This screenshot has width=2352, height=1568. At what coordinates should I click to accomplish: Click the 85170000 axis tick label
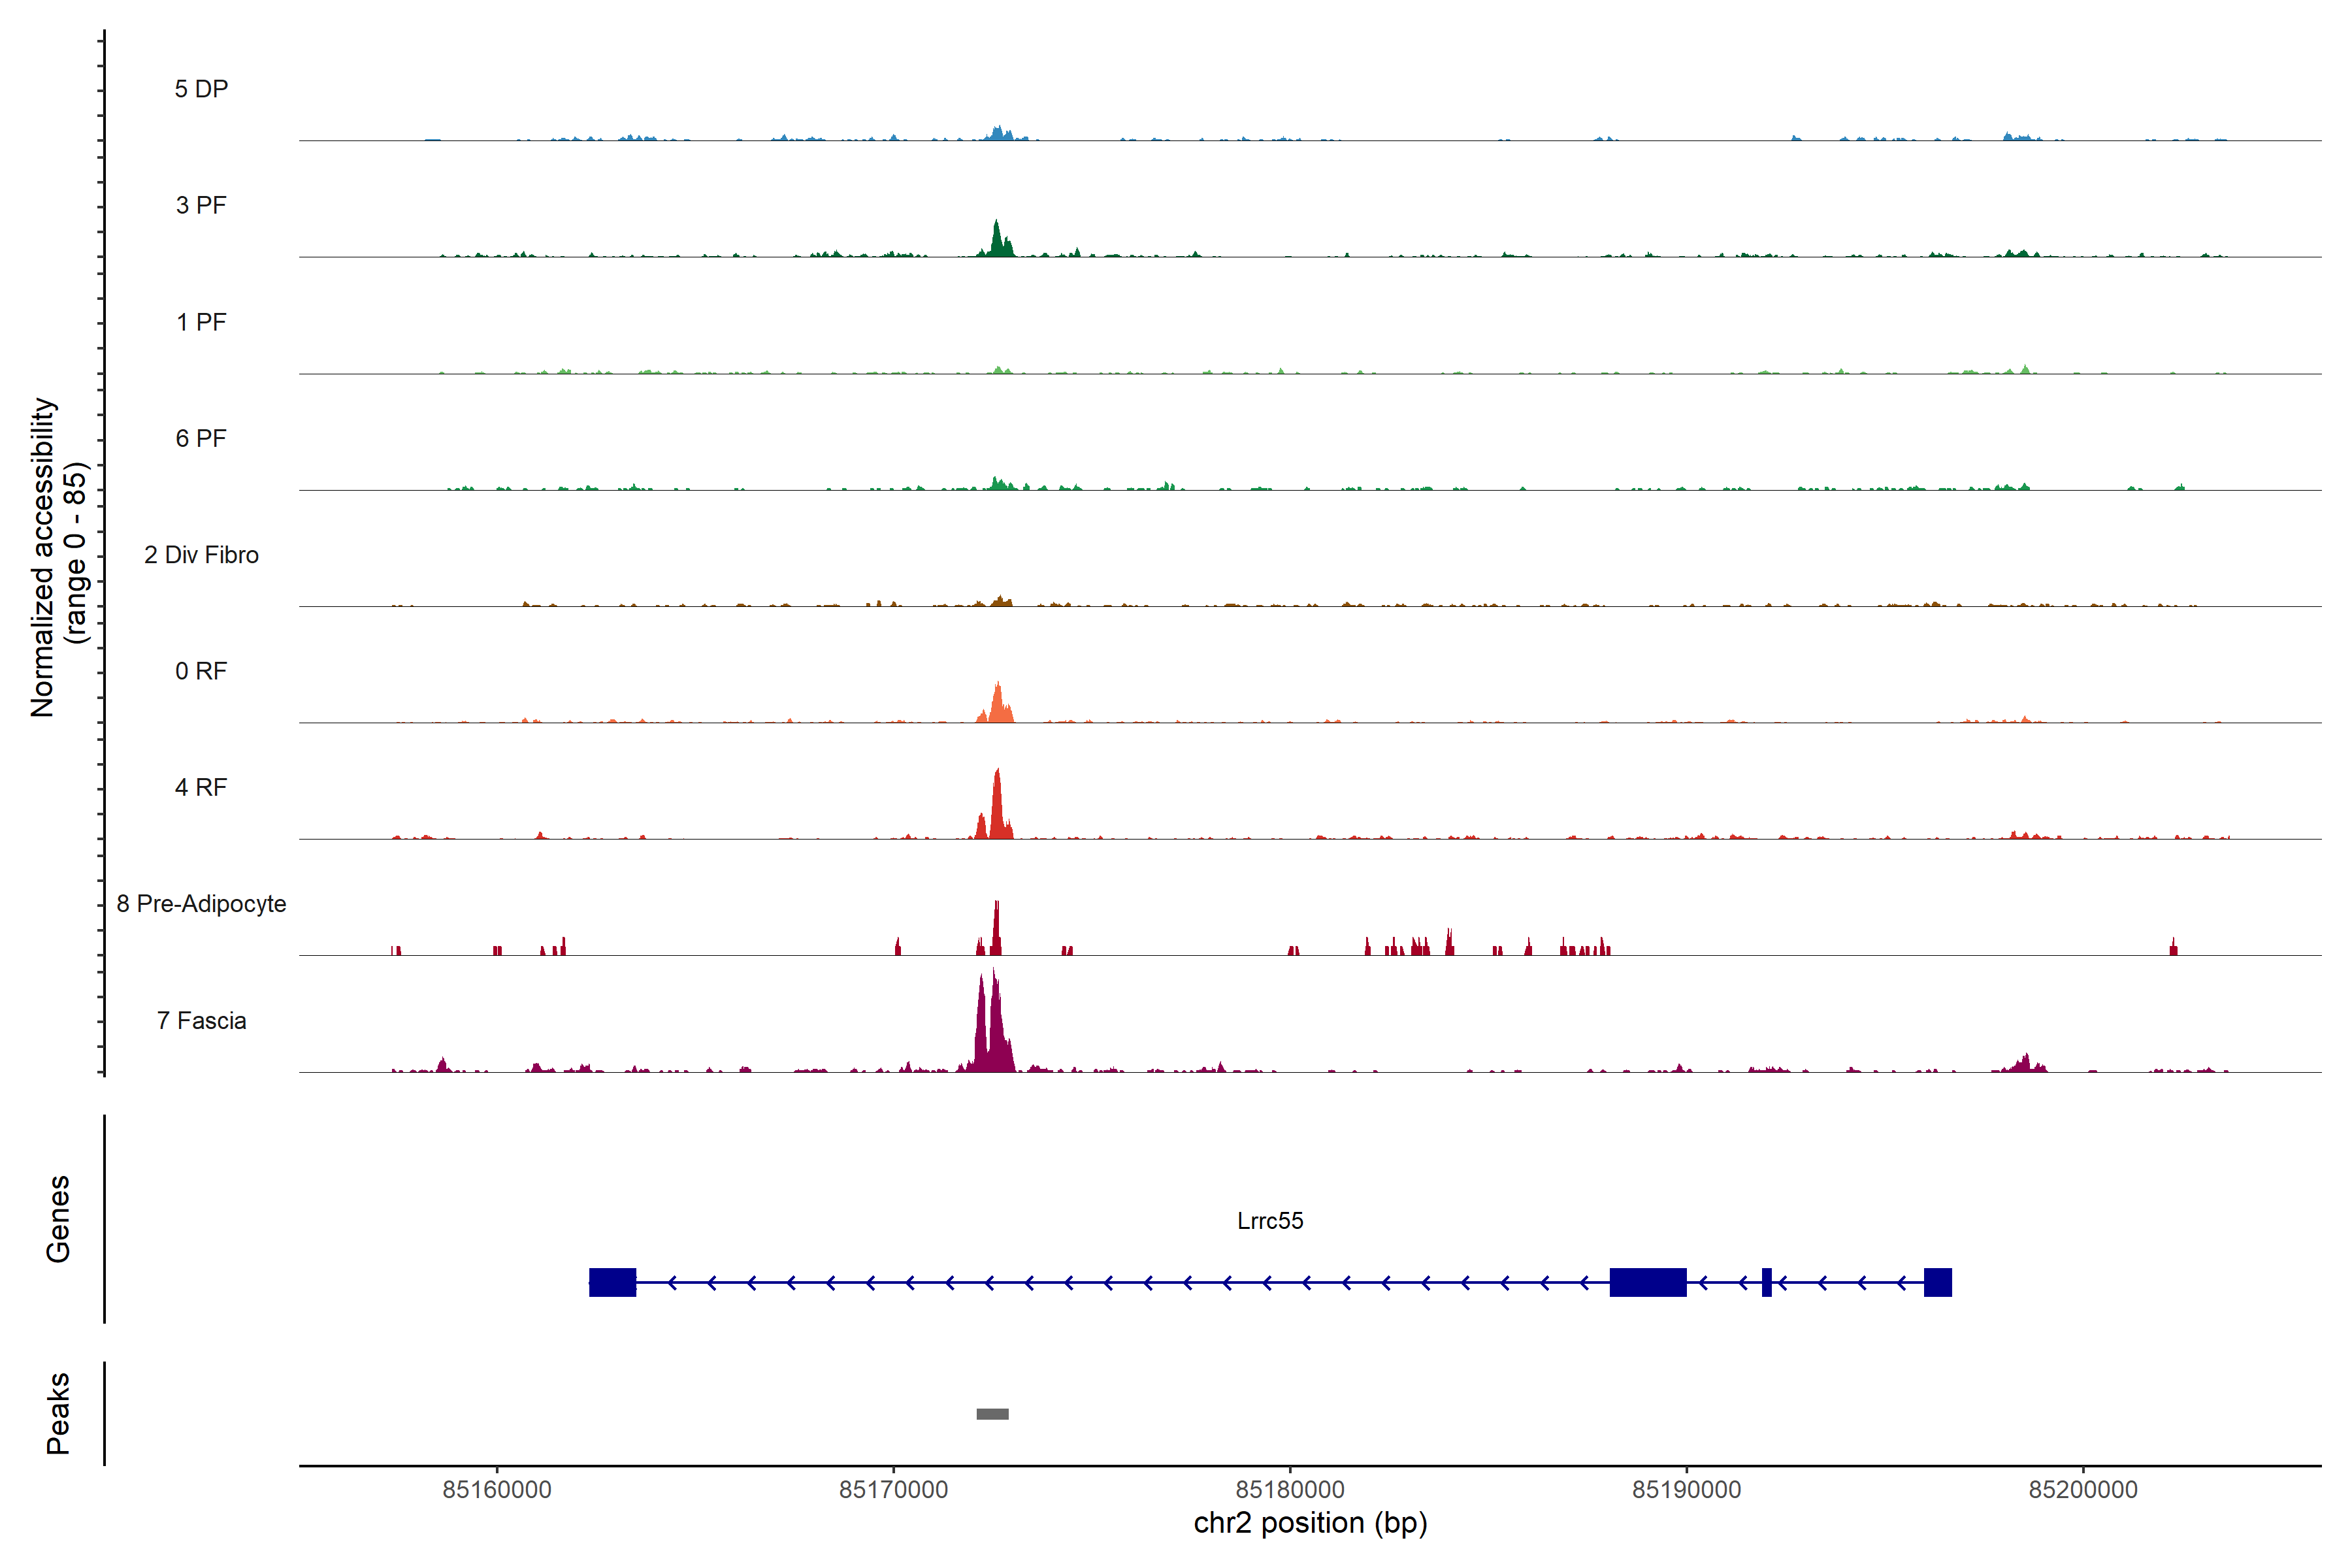(893, 1489)
